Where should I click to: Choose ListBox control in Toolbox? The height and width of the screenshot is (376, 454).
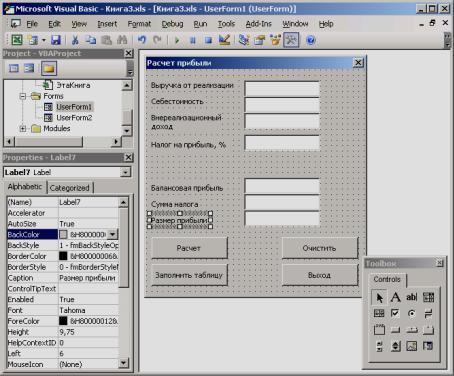[x=379, y=313]
